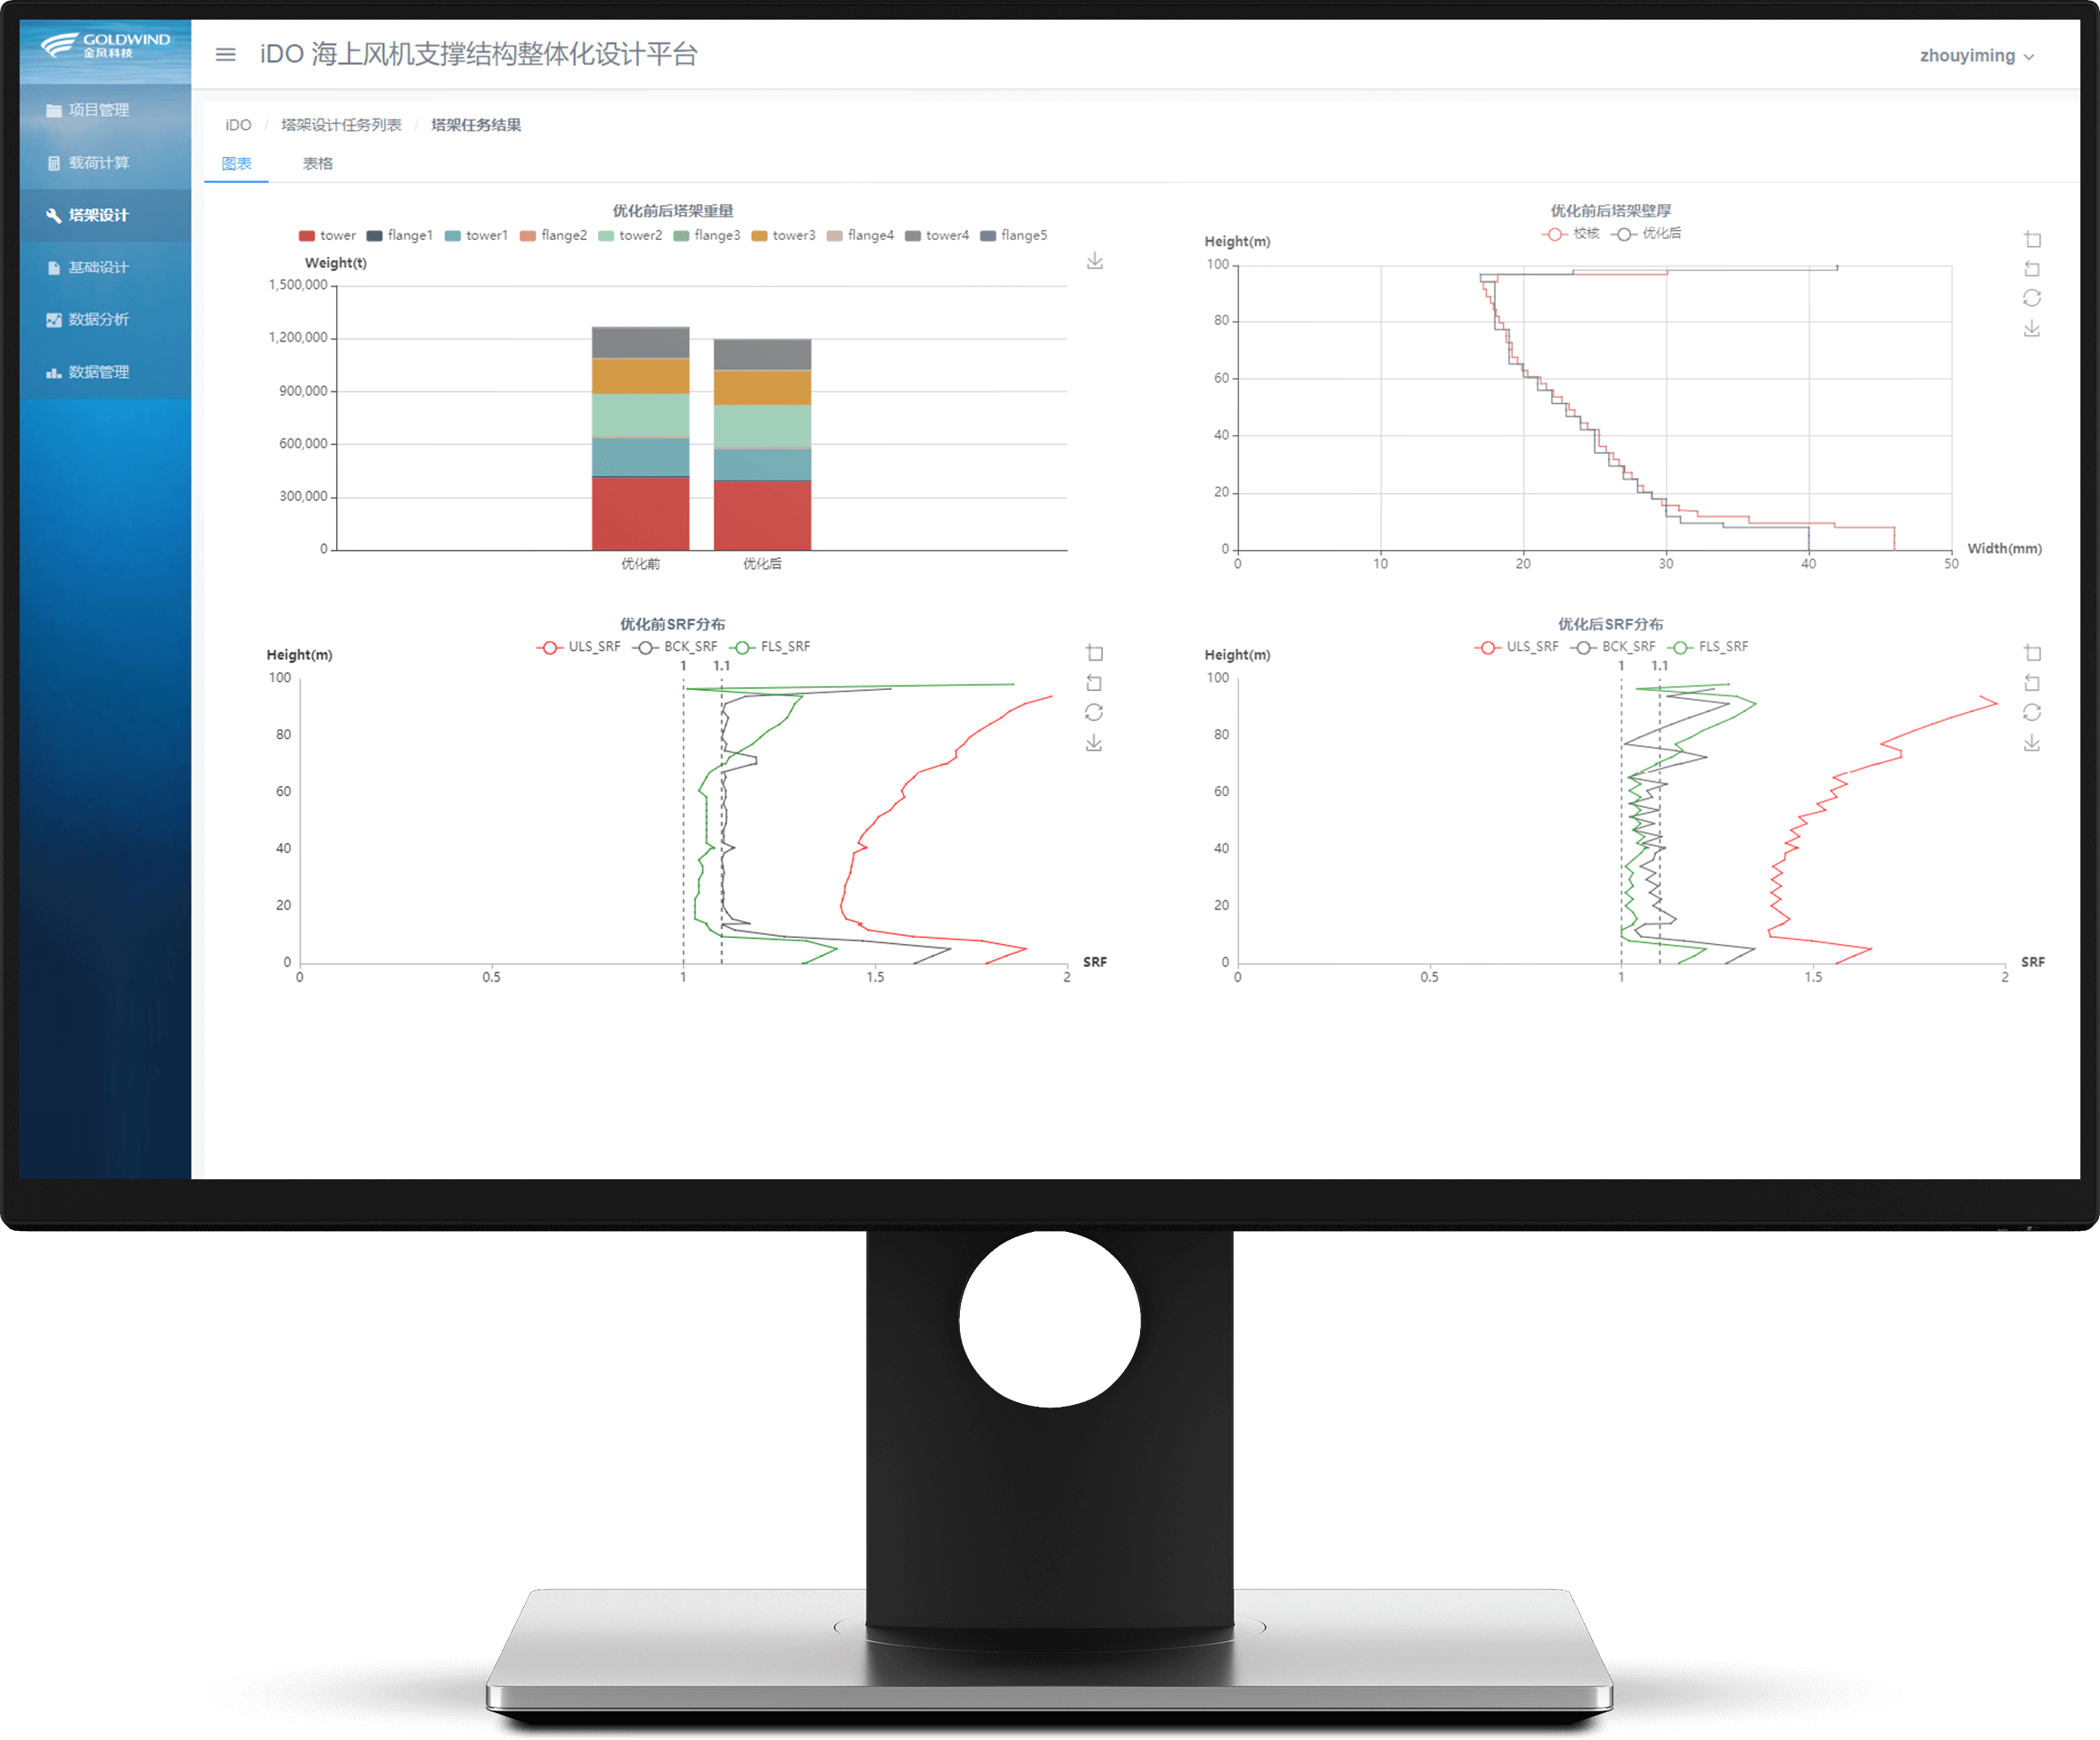This screenshot has width=2100, height=1740.
Task: Click the 数据管理 bar-chart icon
Action: (54, 372)
